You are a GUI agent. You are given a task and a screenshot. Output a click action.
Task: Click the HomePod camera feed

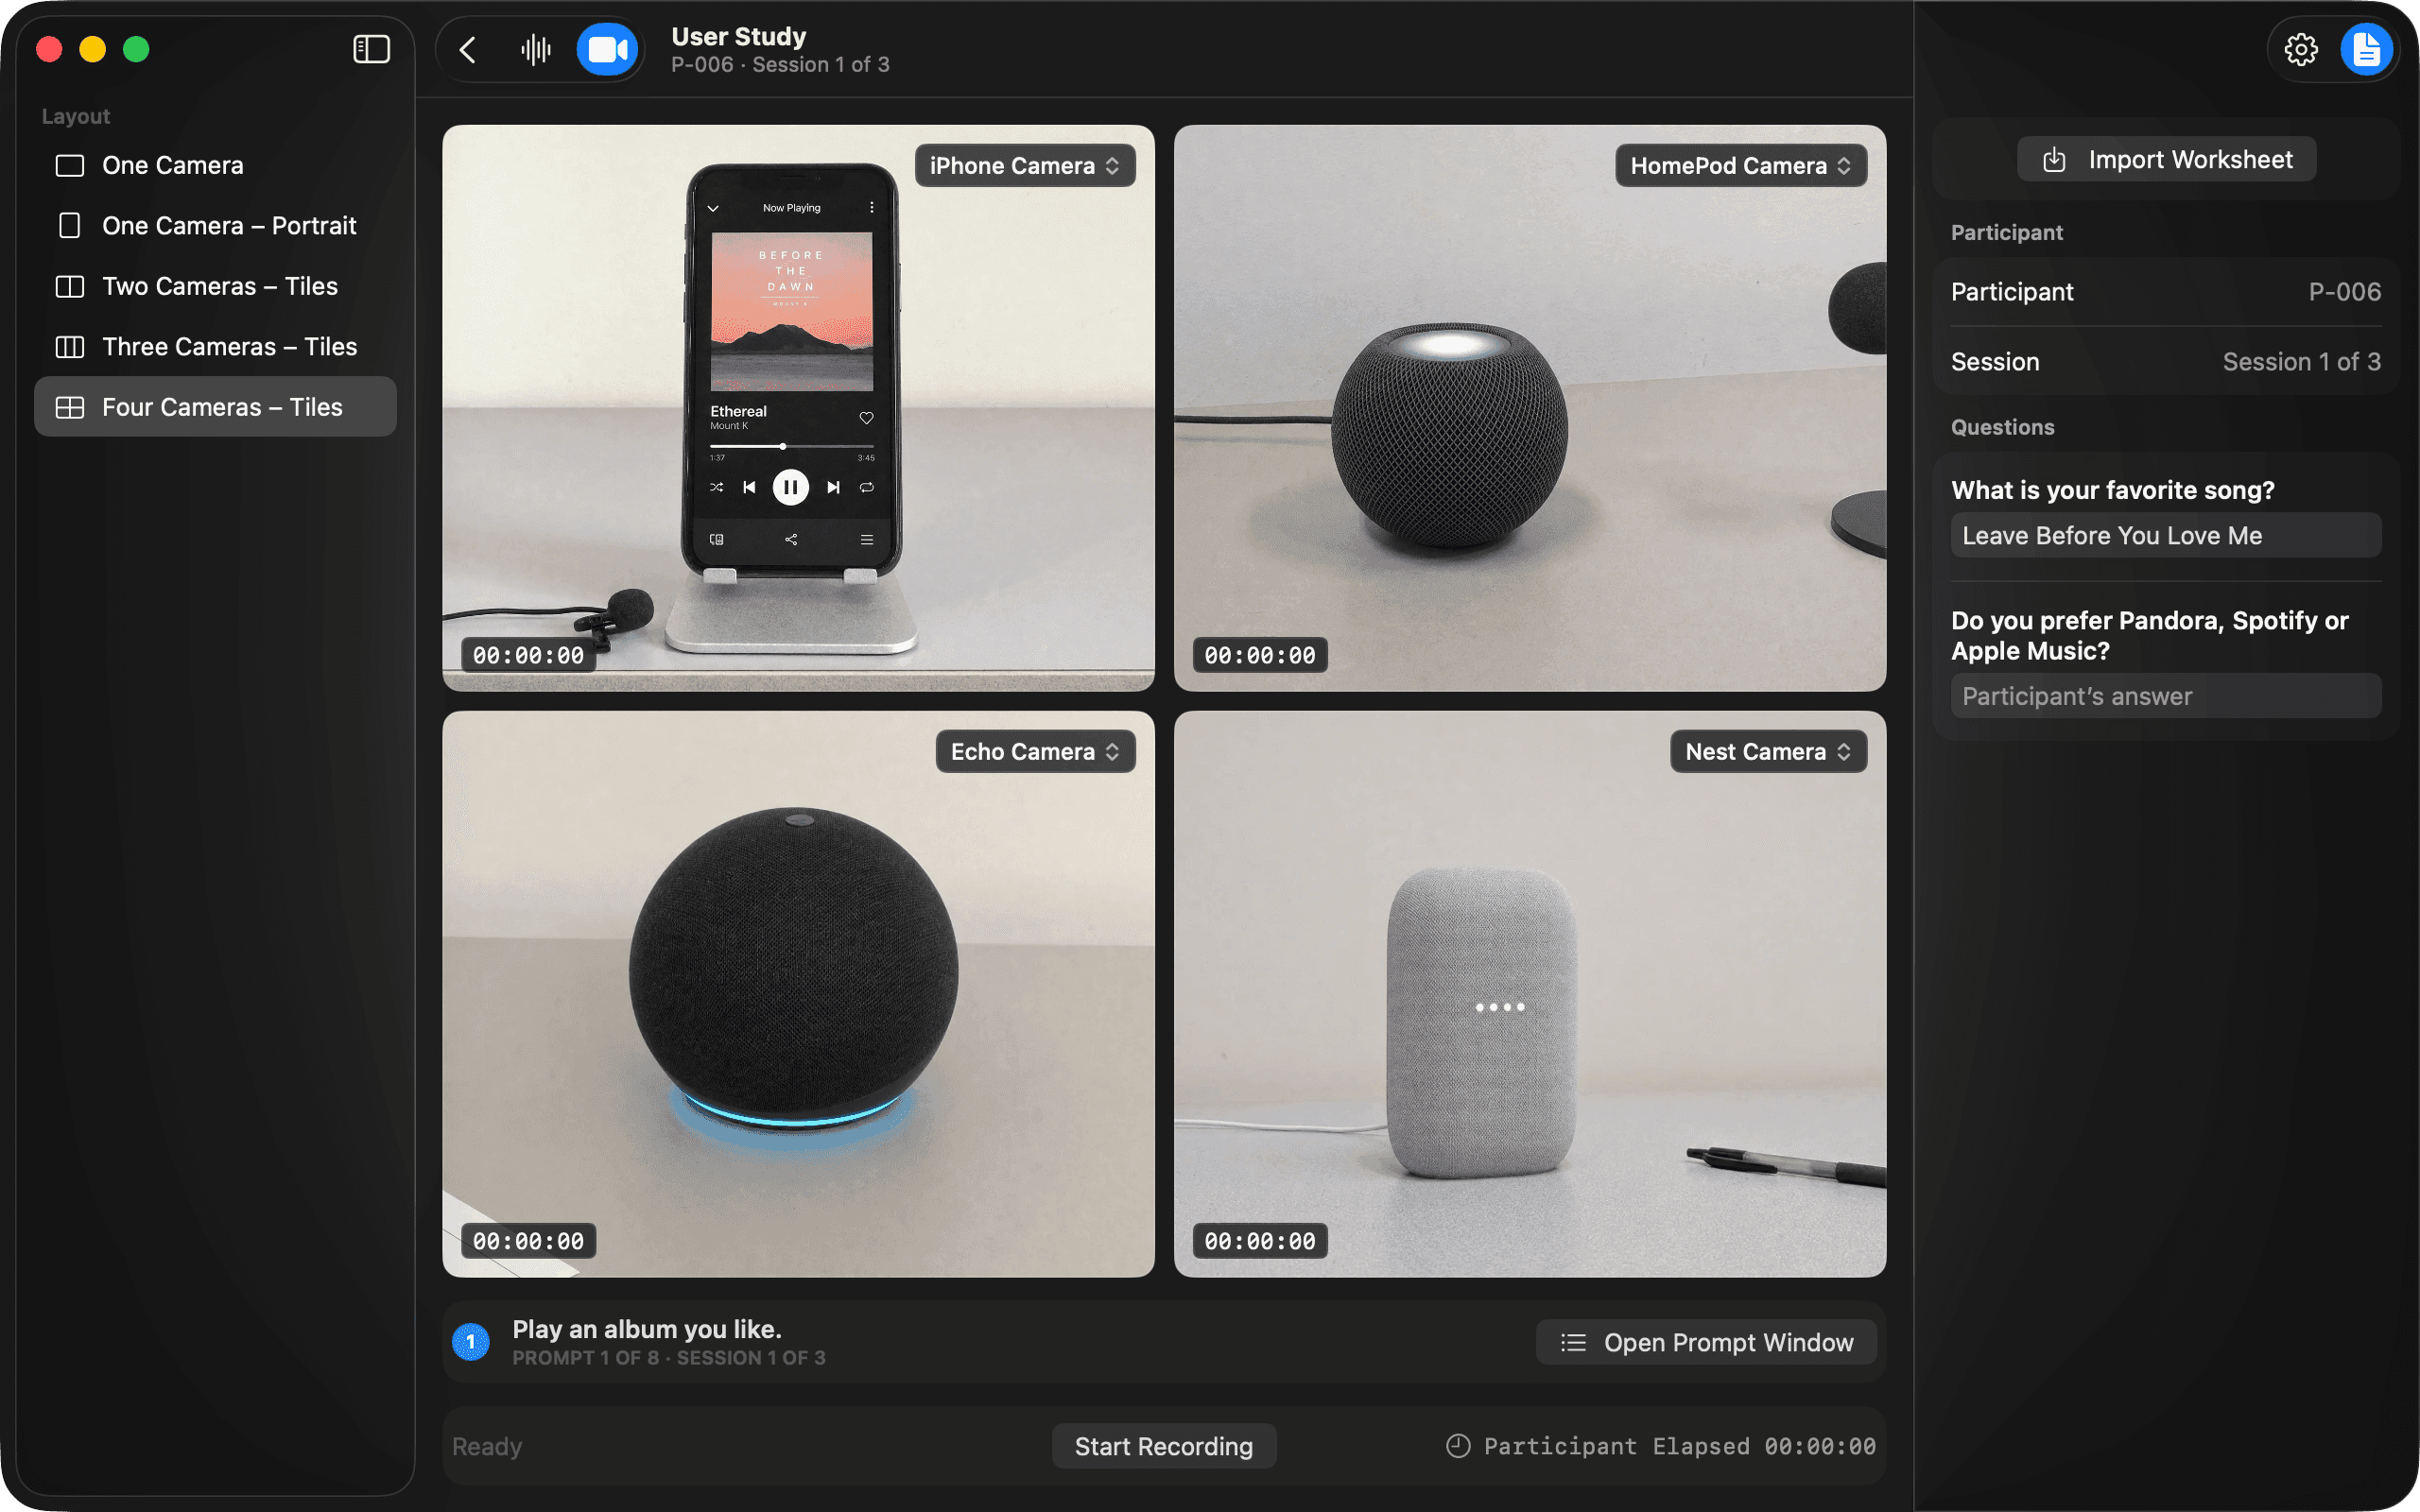click(1530, 408)
